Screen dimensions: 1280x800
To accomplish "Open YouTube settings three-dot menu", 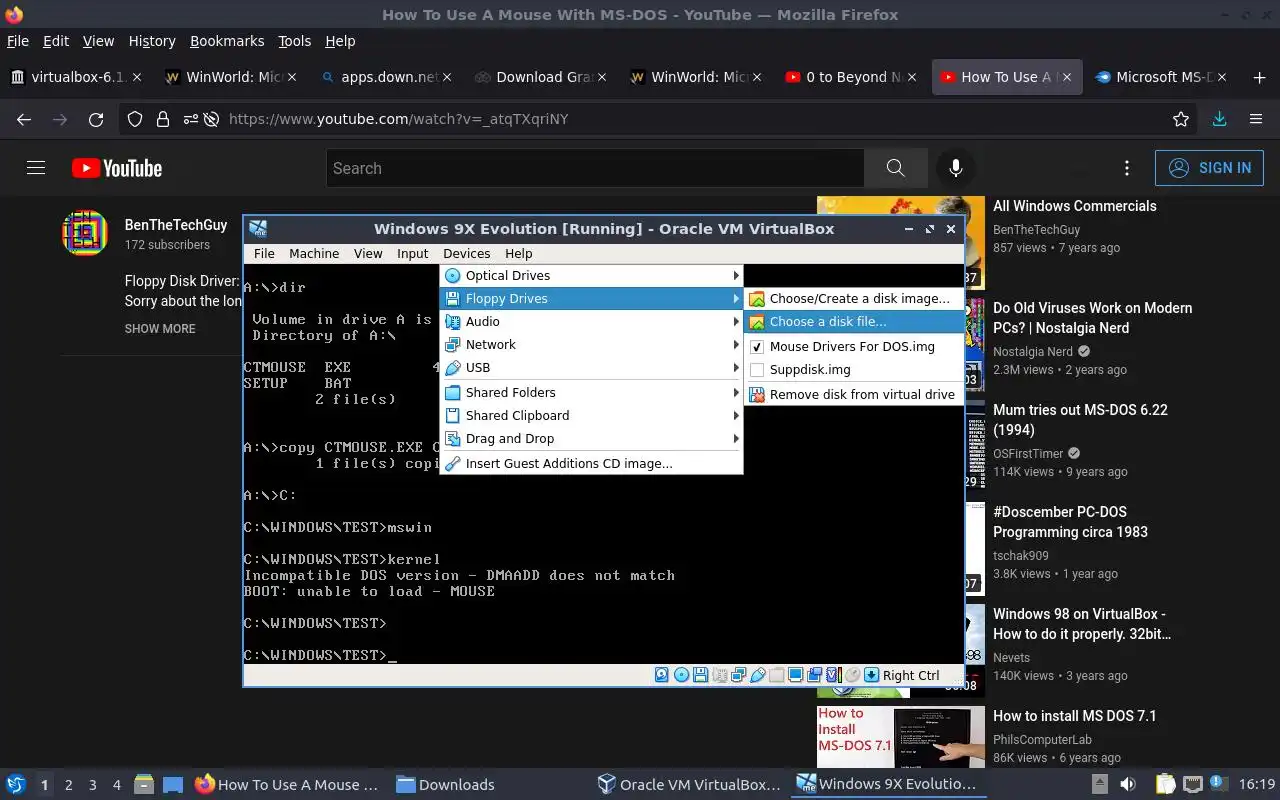I will click(x=1127, y=168).
